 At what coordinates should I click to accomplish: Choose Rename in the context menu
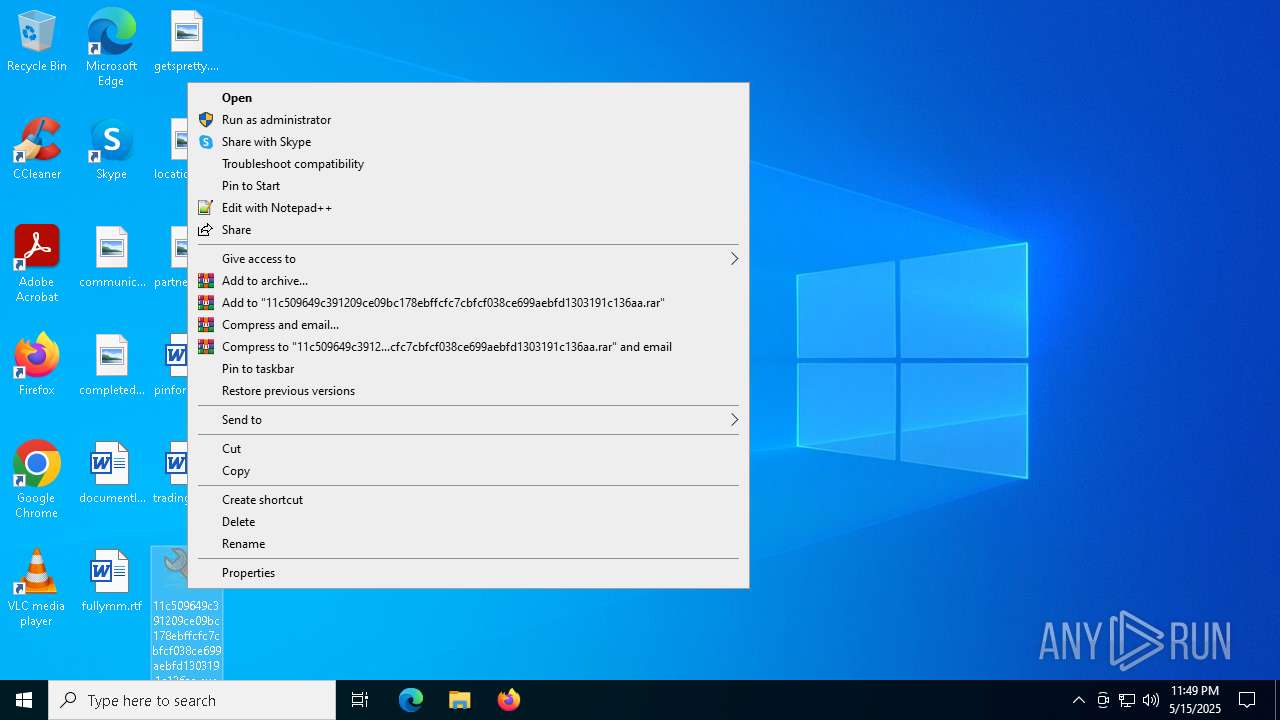point(468,544)
